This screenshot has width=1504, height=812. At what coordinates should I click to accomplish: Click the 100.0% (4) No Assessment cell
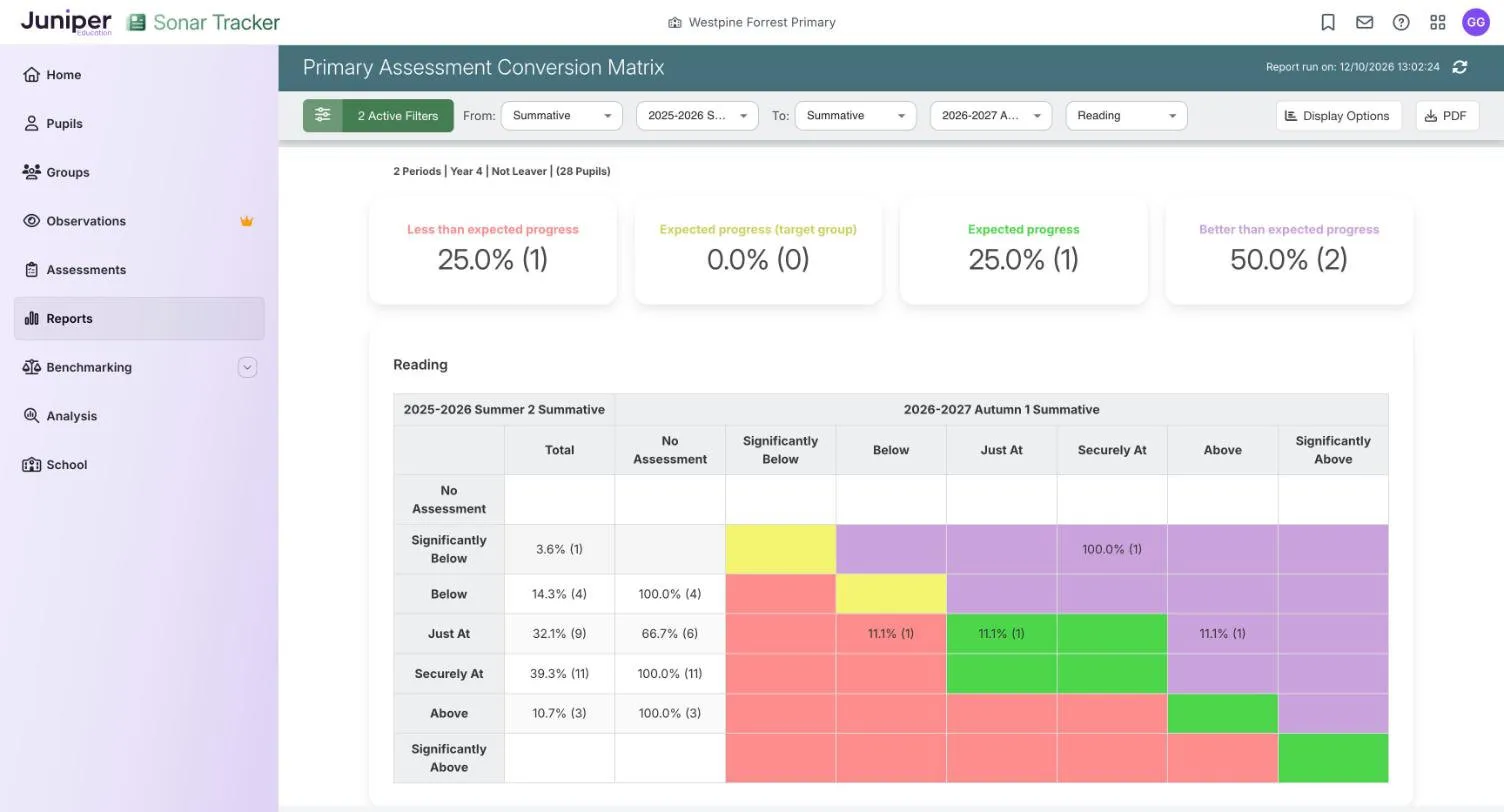click(x=670, y=594)
